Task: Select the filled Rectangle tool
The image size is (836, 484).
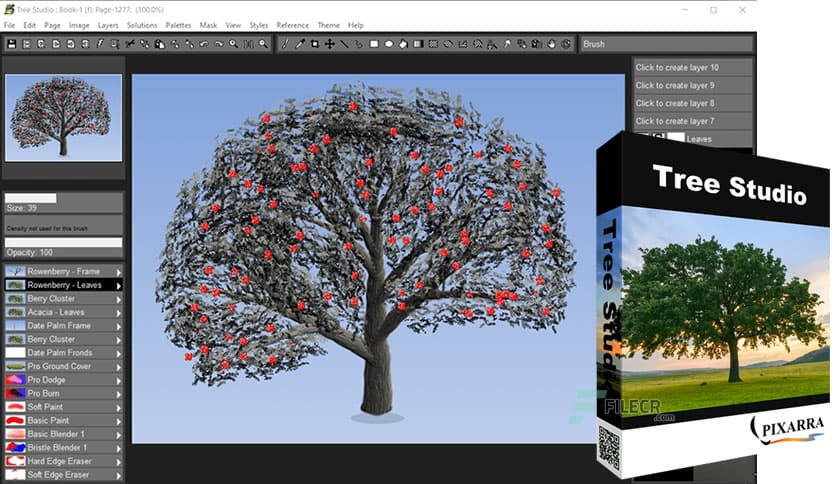Action: pyautogui.click(x=374, y=44)
